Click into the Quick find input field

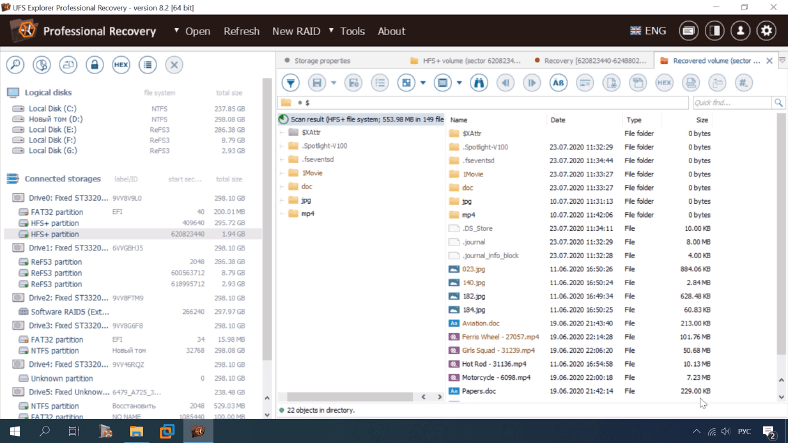point(732,102)
